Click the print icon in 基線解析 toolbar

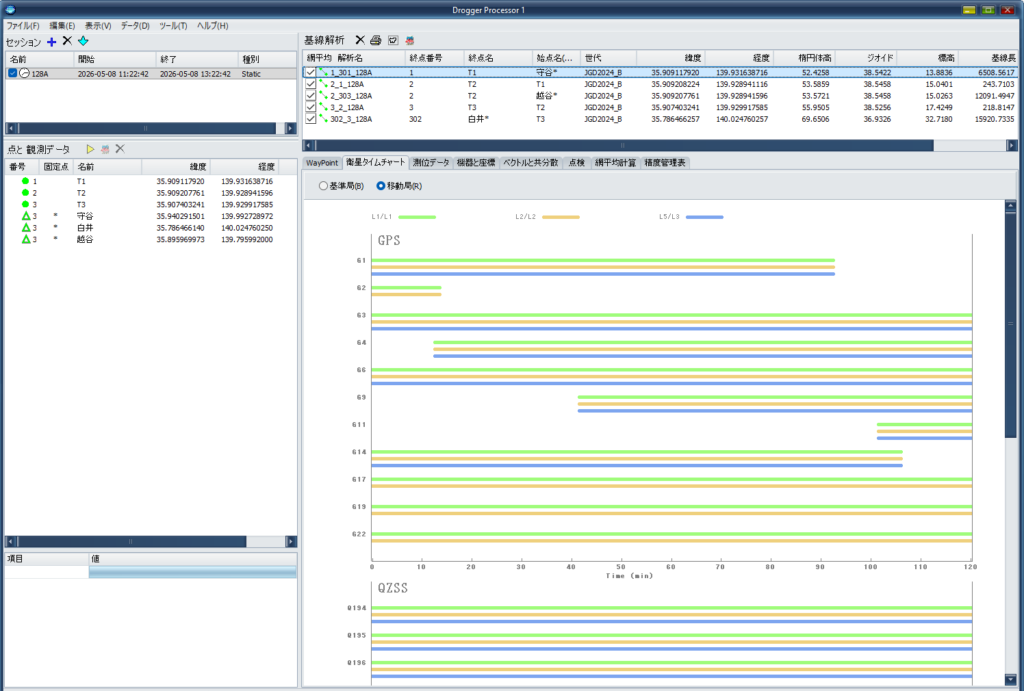point(376,40)
